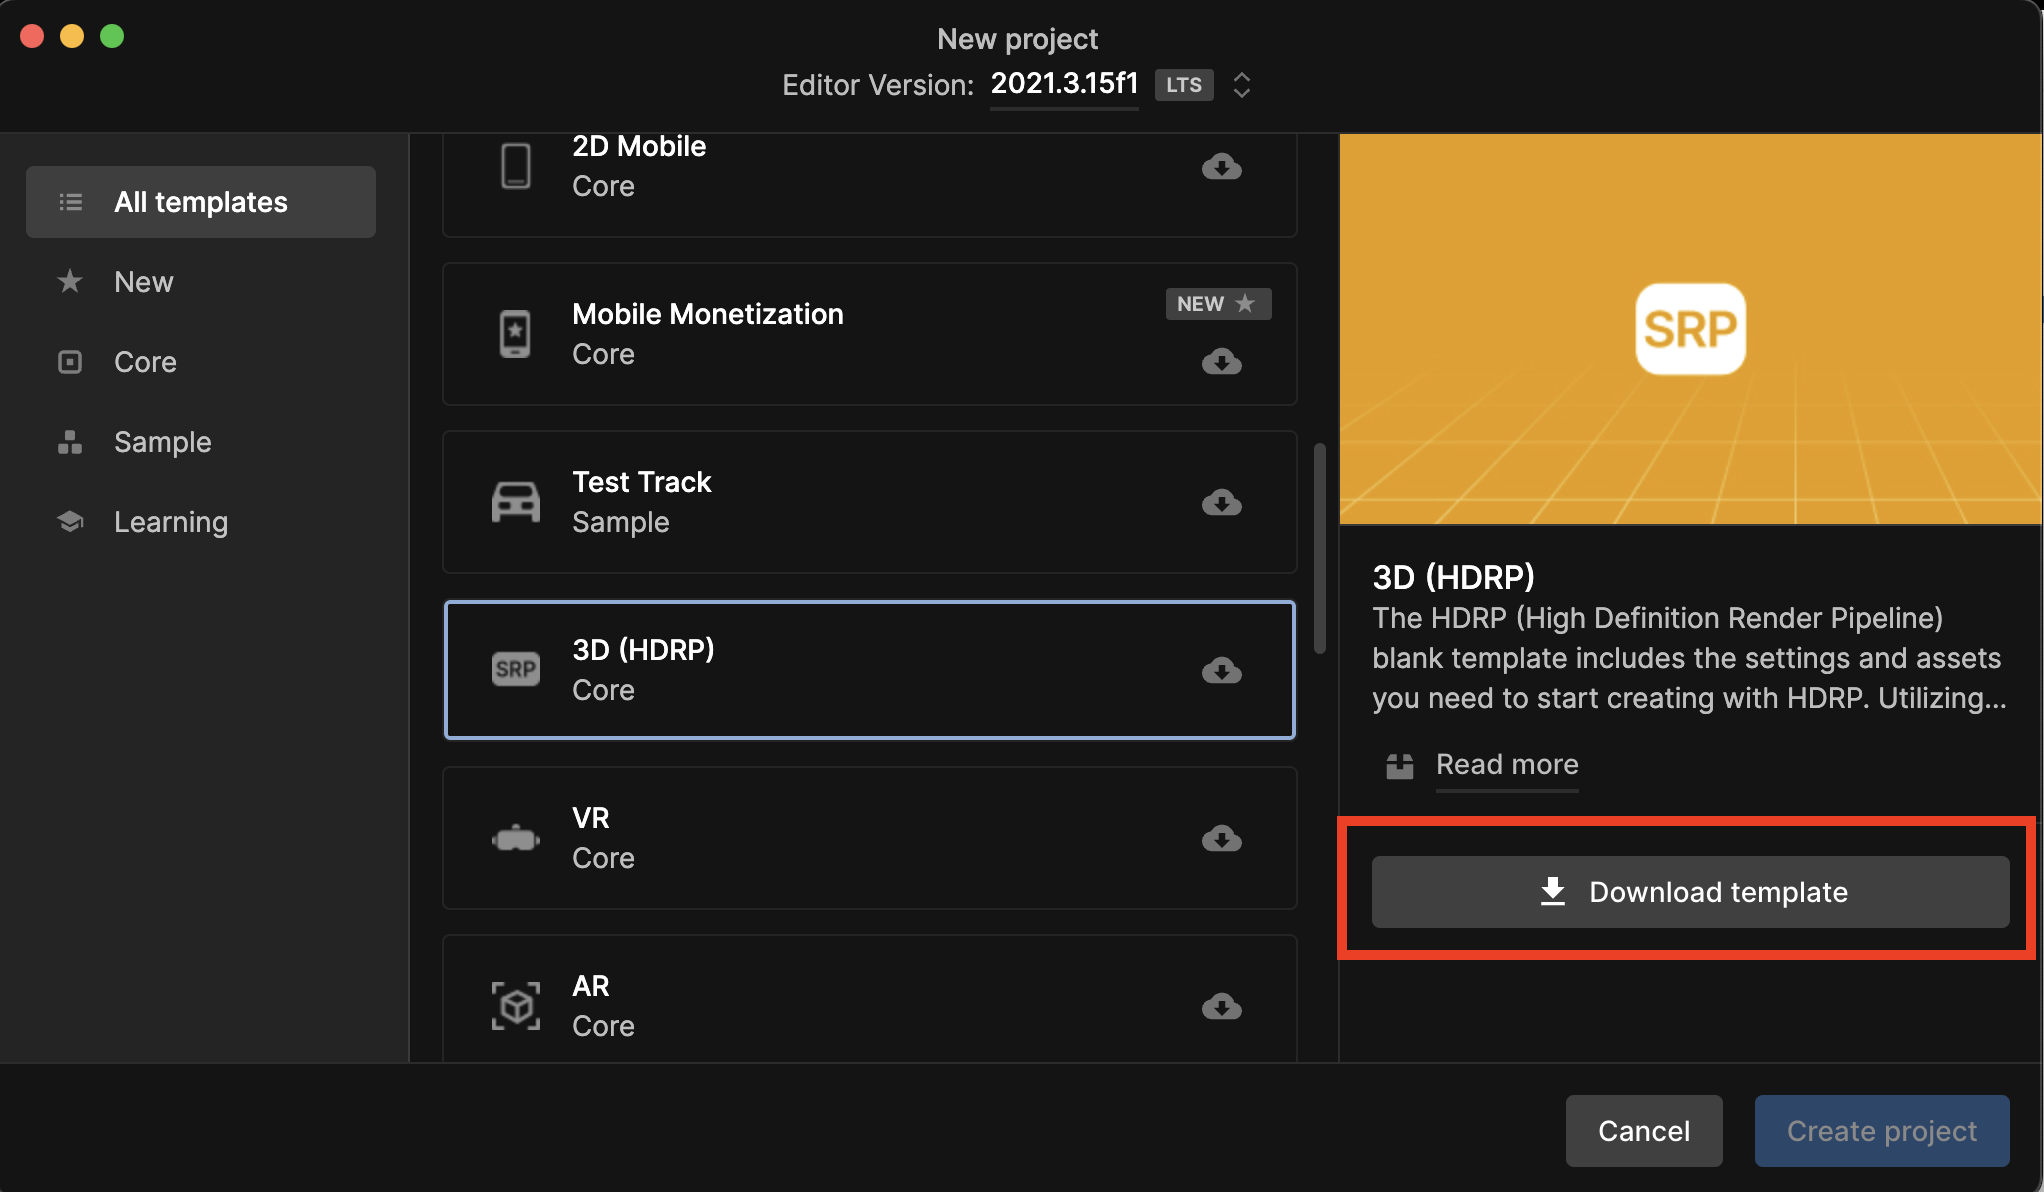Open the Sample category
The width and height of the screenshot is (2044, 1192).
coord(162,441)
